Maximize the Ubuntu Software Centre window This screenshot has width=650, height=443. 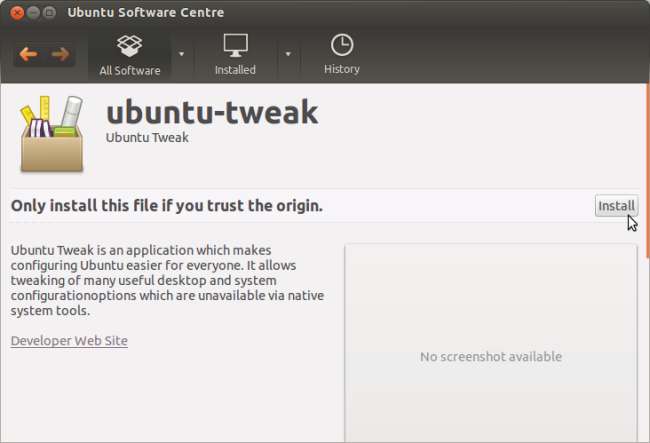coord(50,12)
